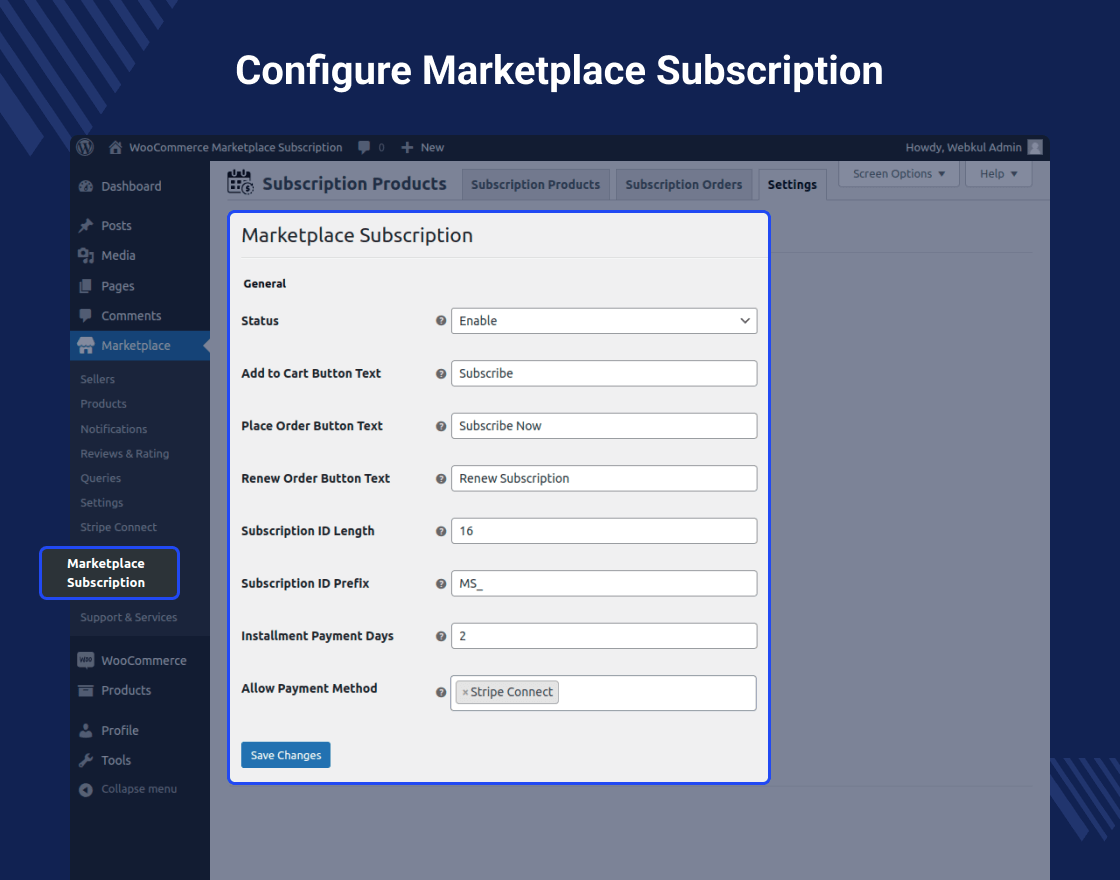
Task: Expand the Help dropdown
Action: click(998, 174)
